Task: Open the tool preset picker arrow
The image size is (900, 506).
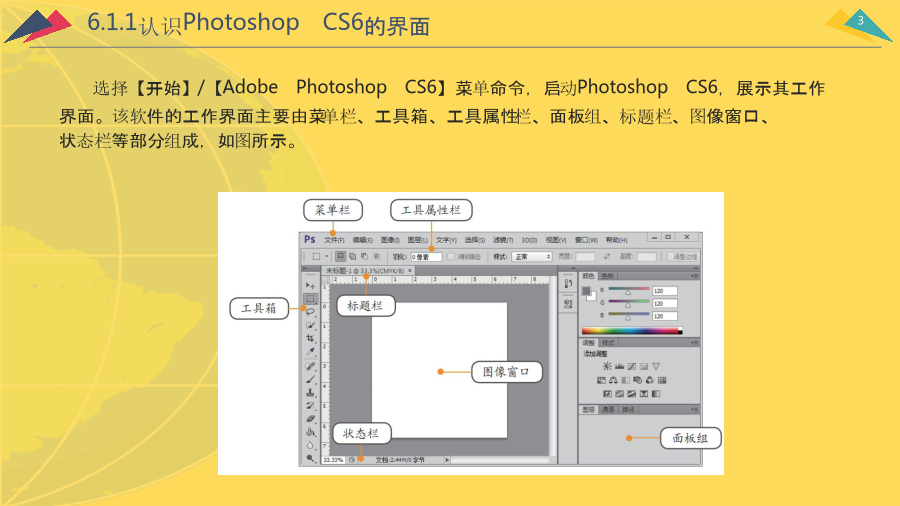Action: click(327, 256)
